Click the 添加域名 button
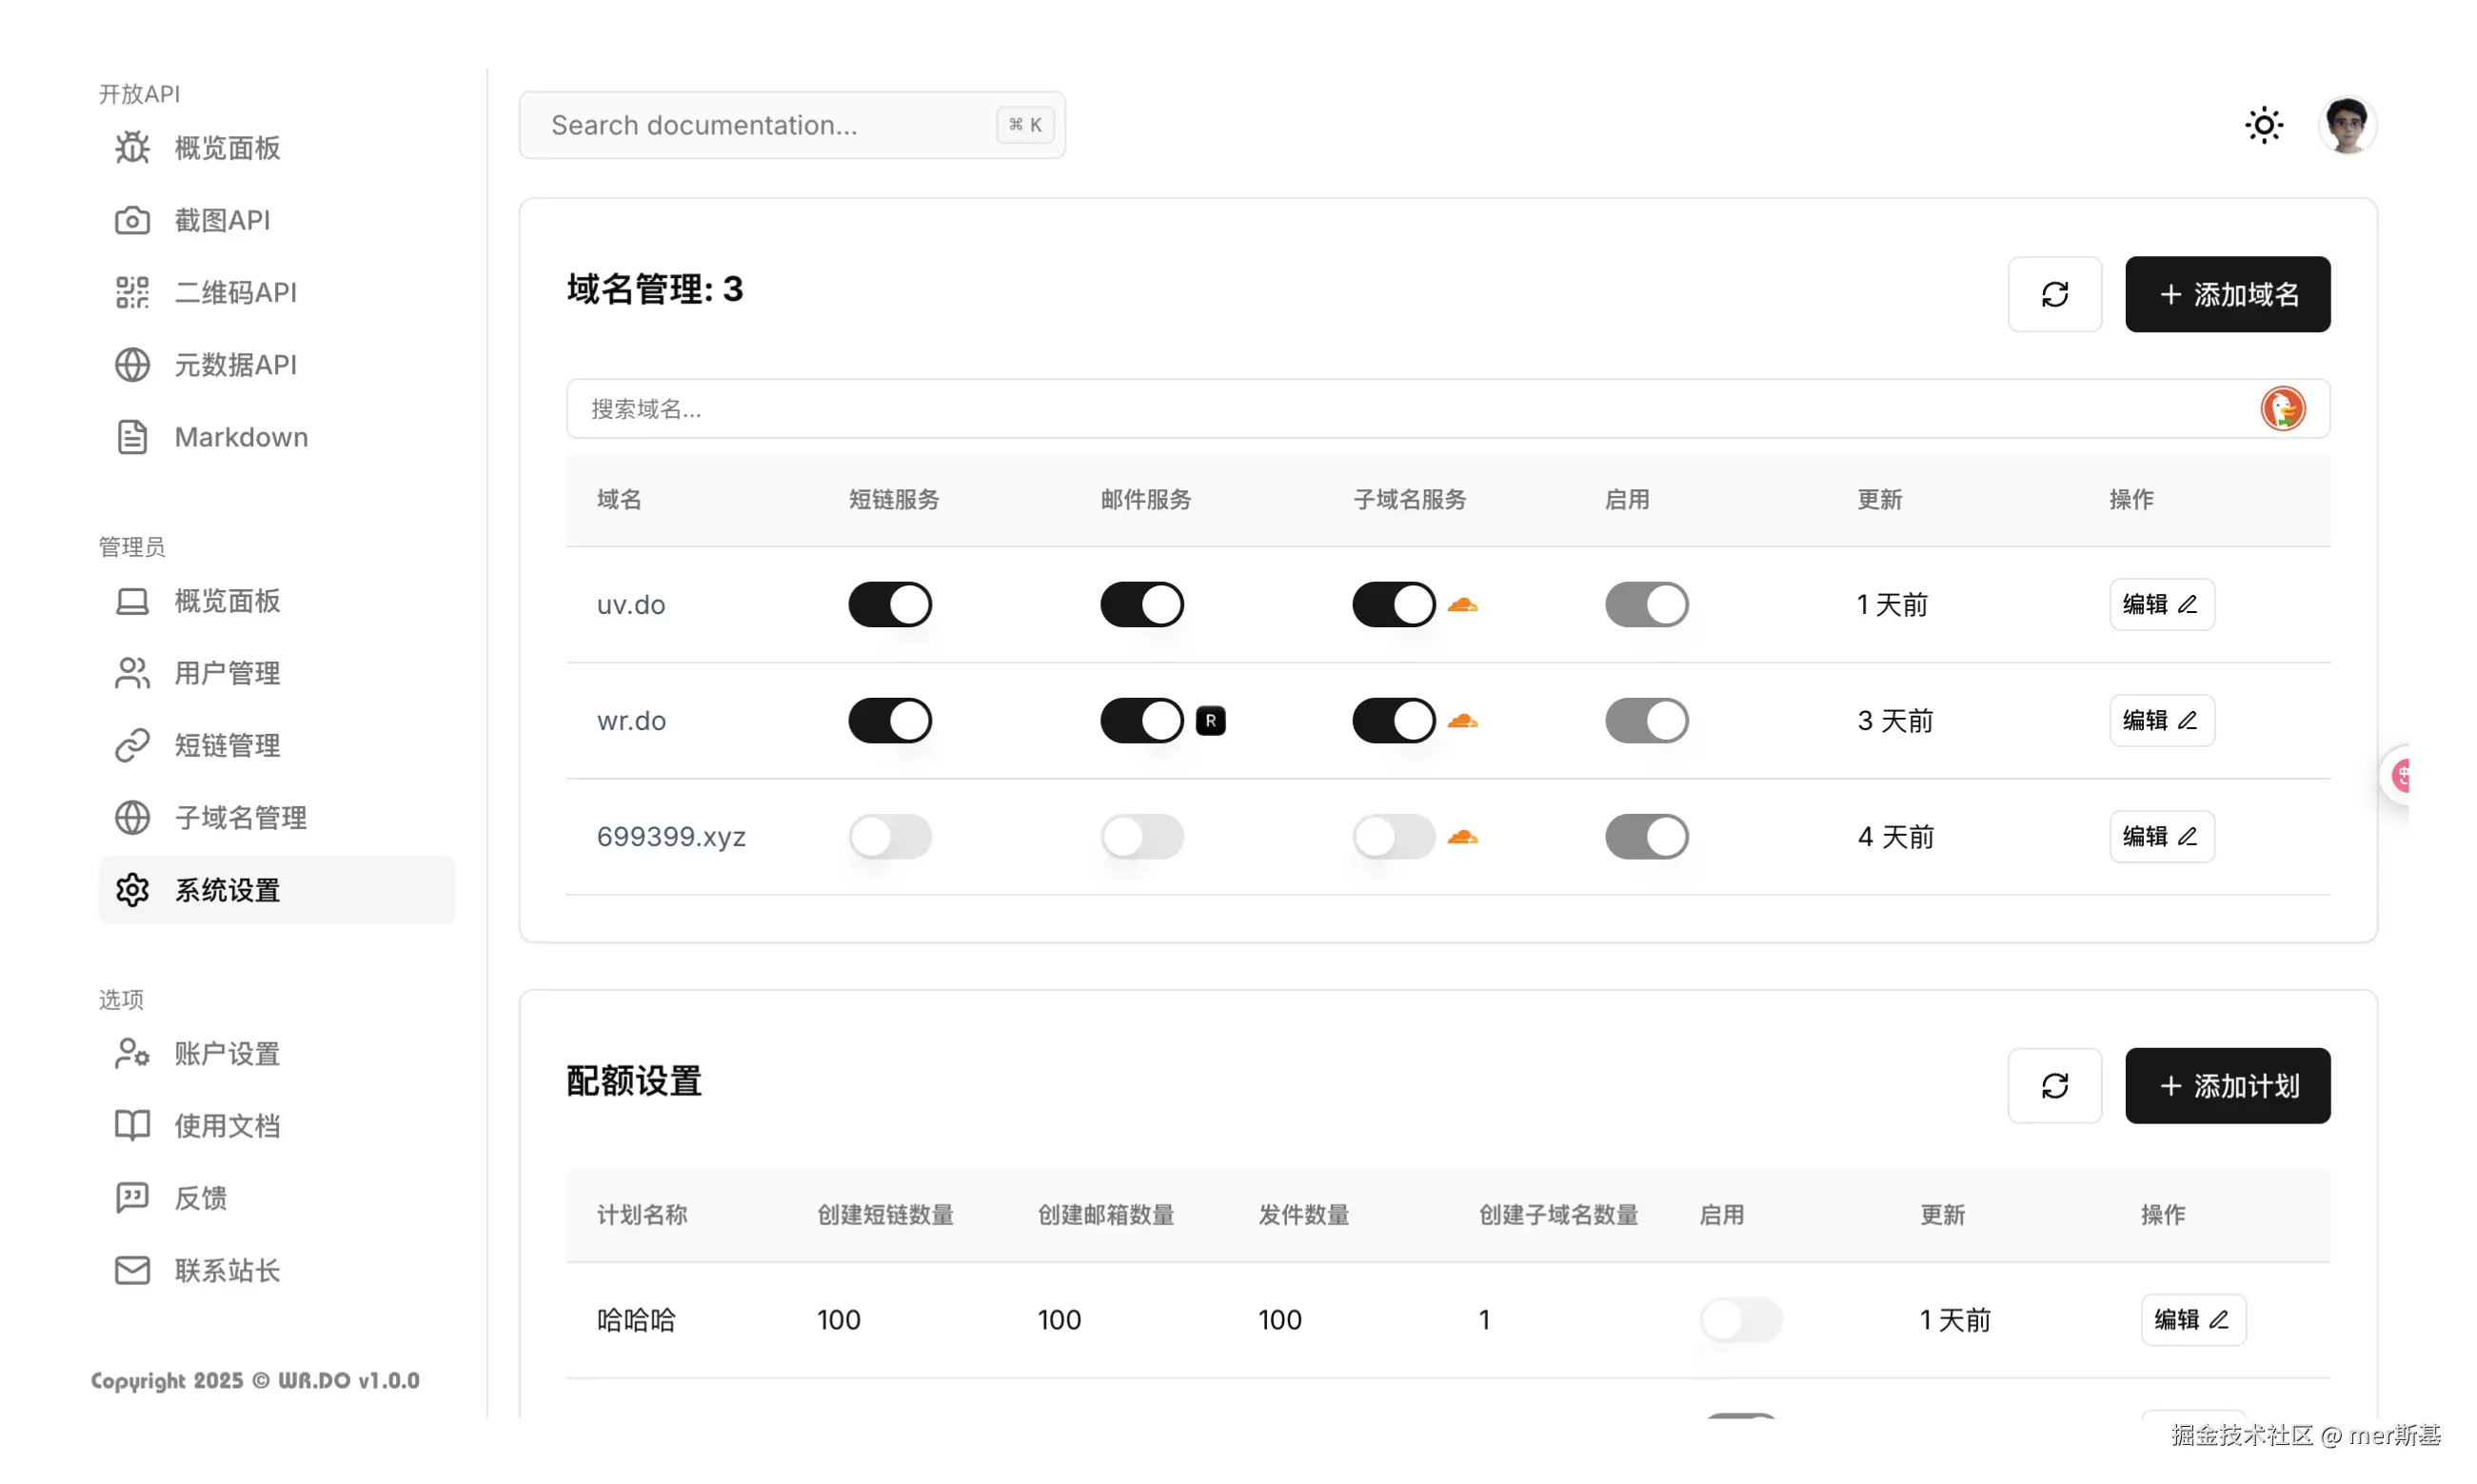 tap(2227, 294)
